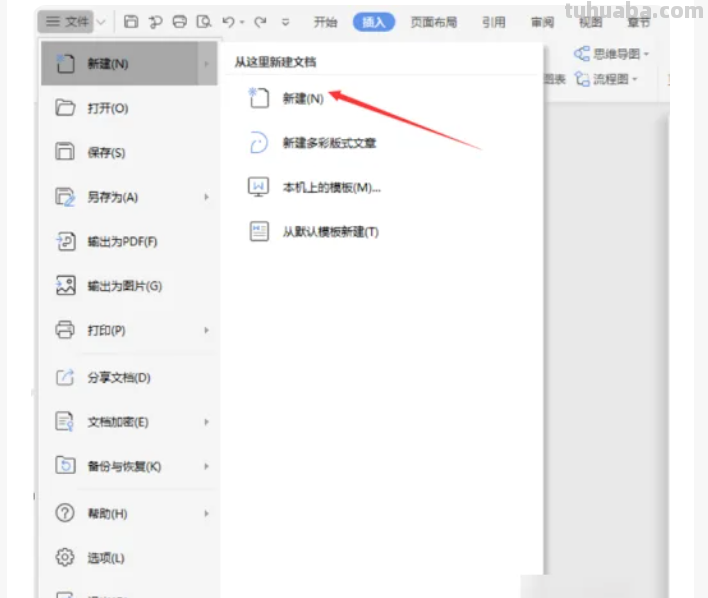The width and height of the screenshot is (708, 598).
Task: Switch to the 页面布局 tab
Action: pyautogui.click(x=433, y=22)
